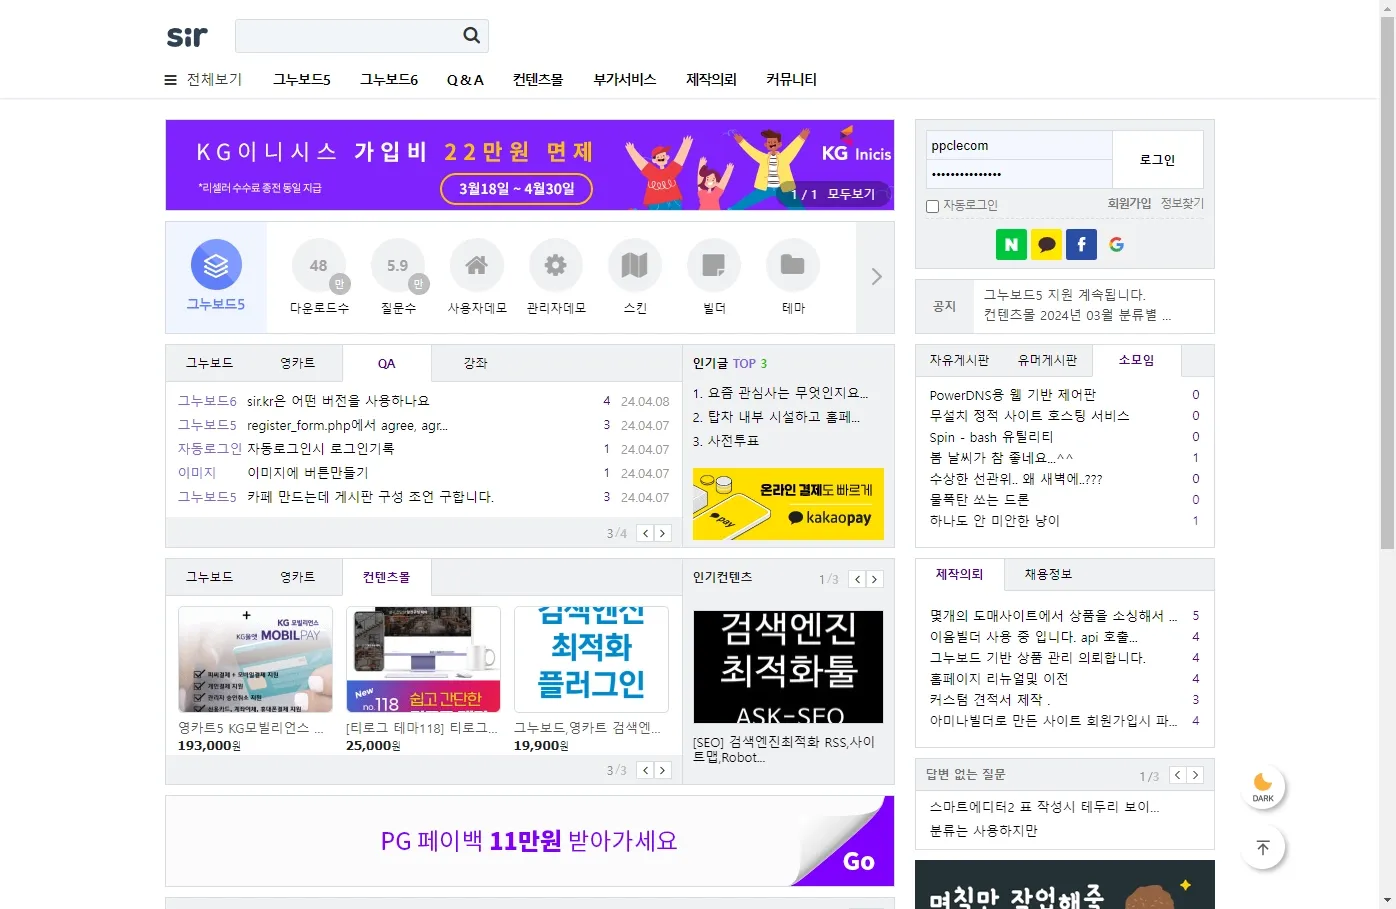Viewport: 1396px width, 909px height.
Task: Open the 제작의뢰 top menu
Action: [711, 79]
